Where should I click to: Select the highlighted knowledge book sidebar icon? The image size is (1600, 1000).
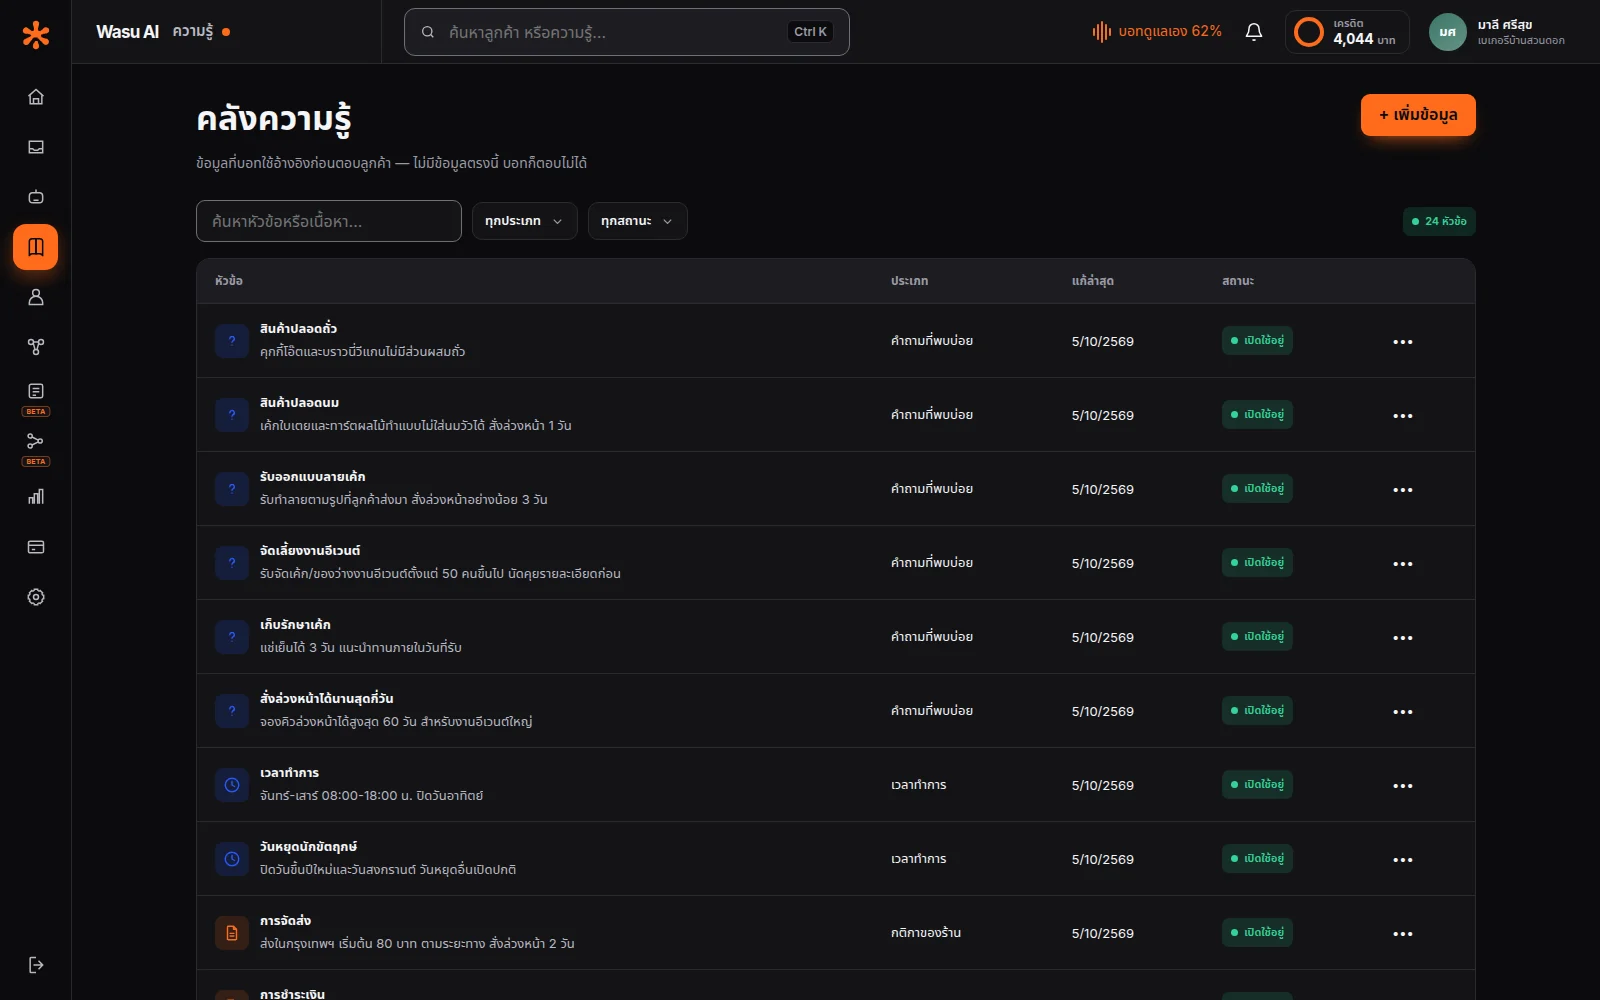(36, 247)
